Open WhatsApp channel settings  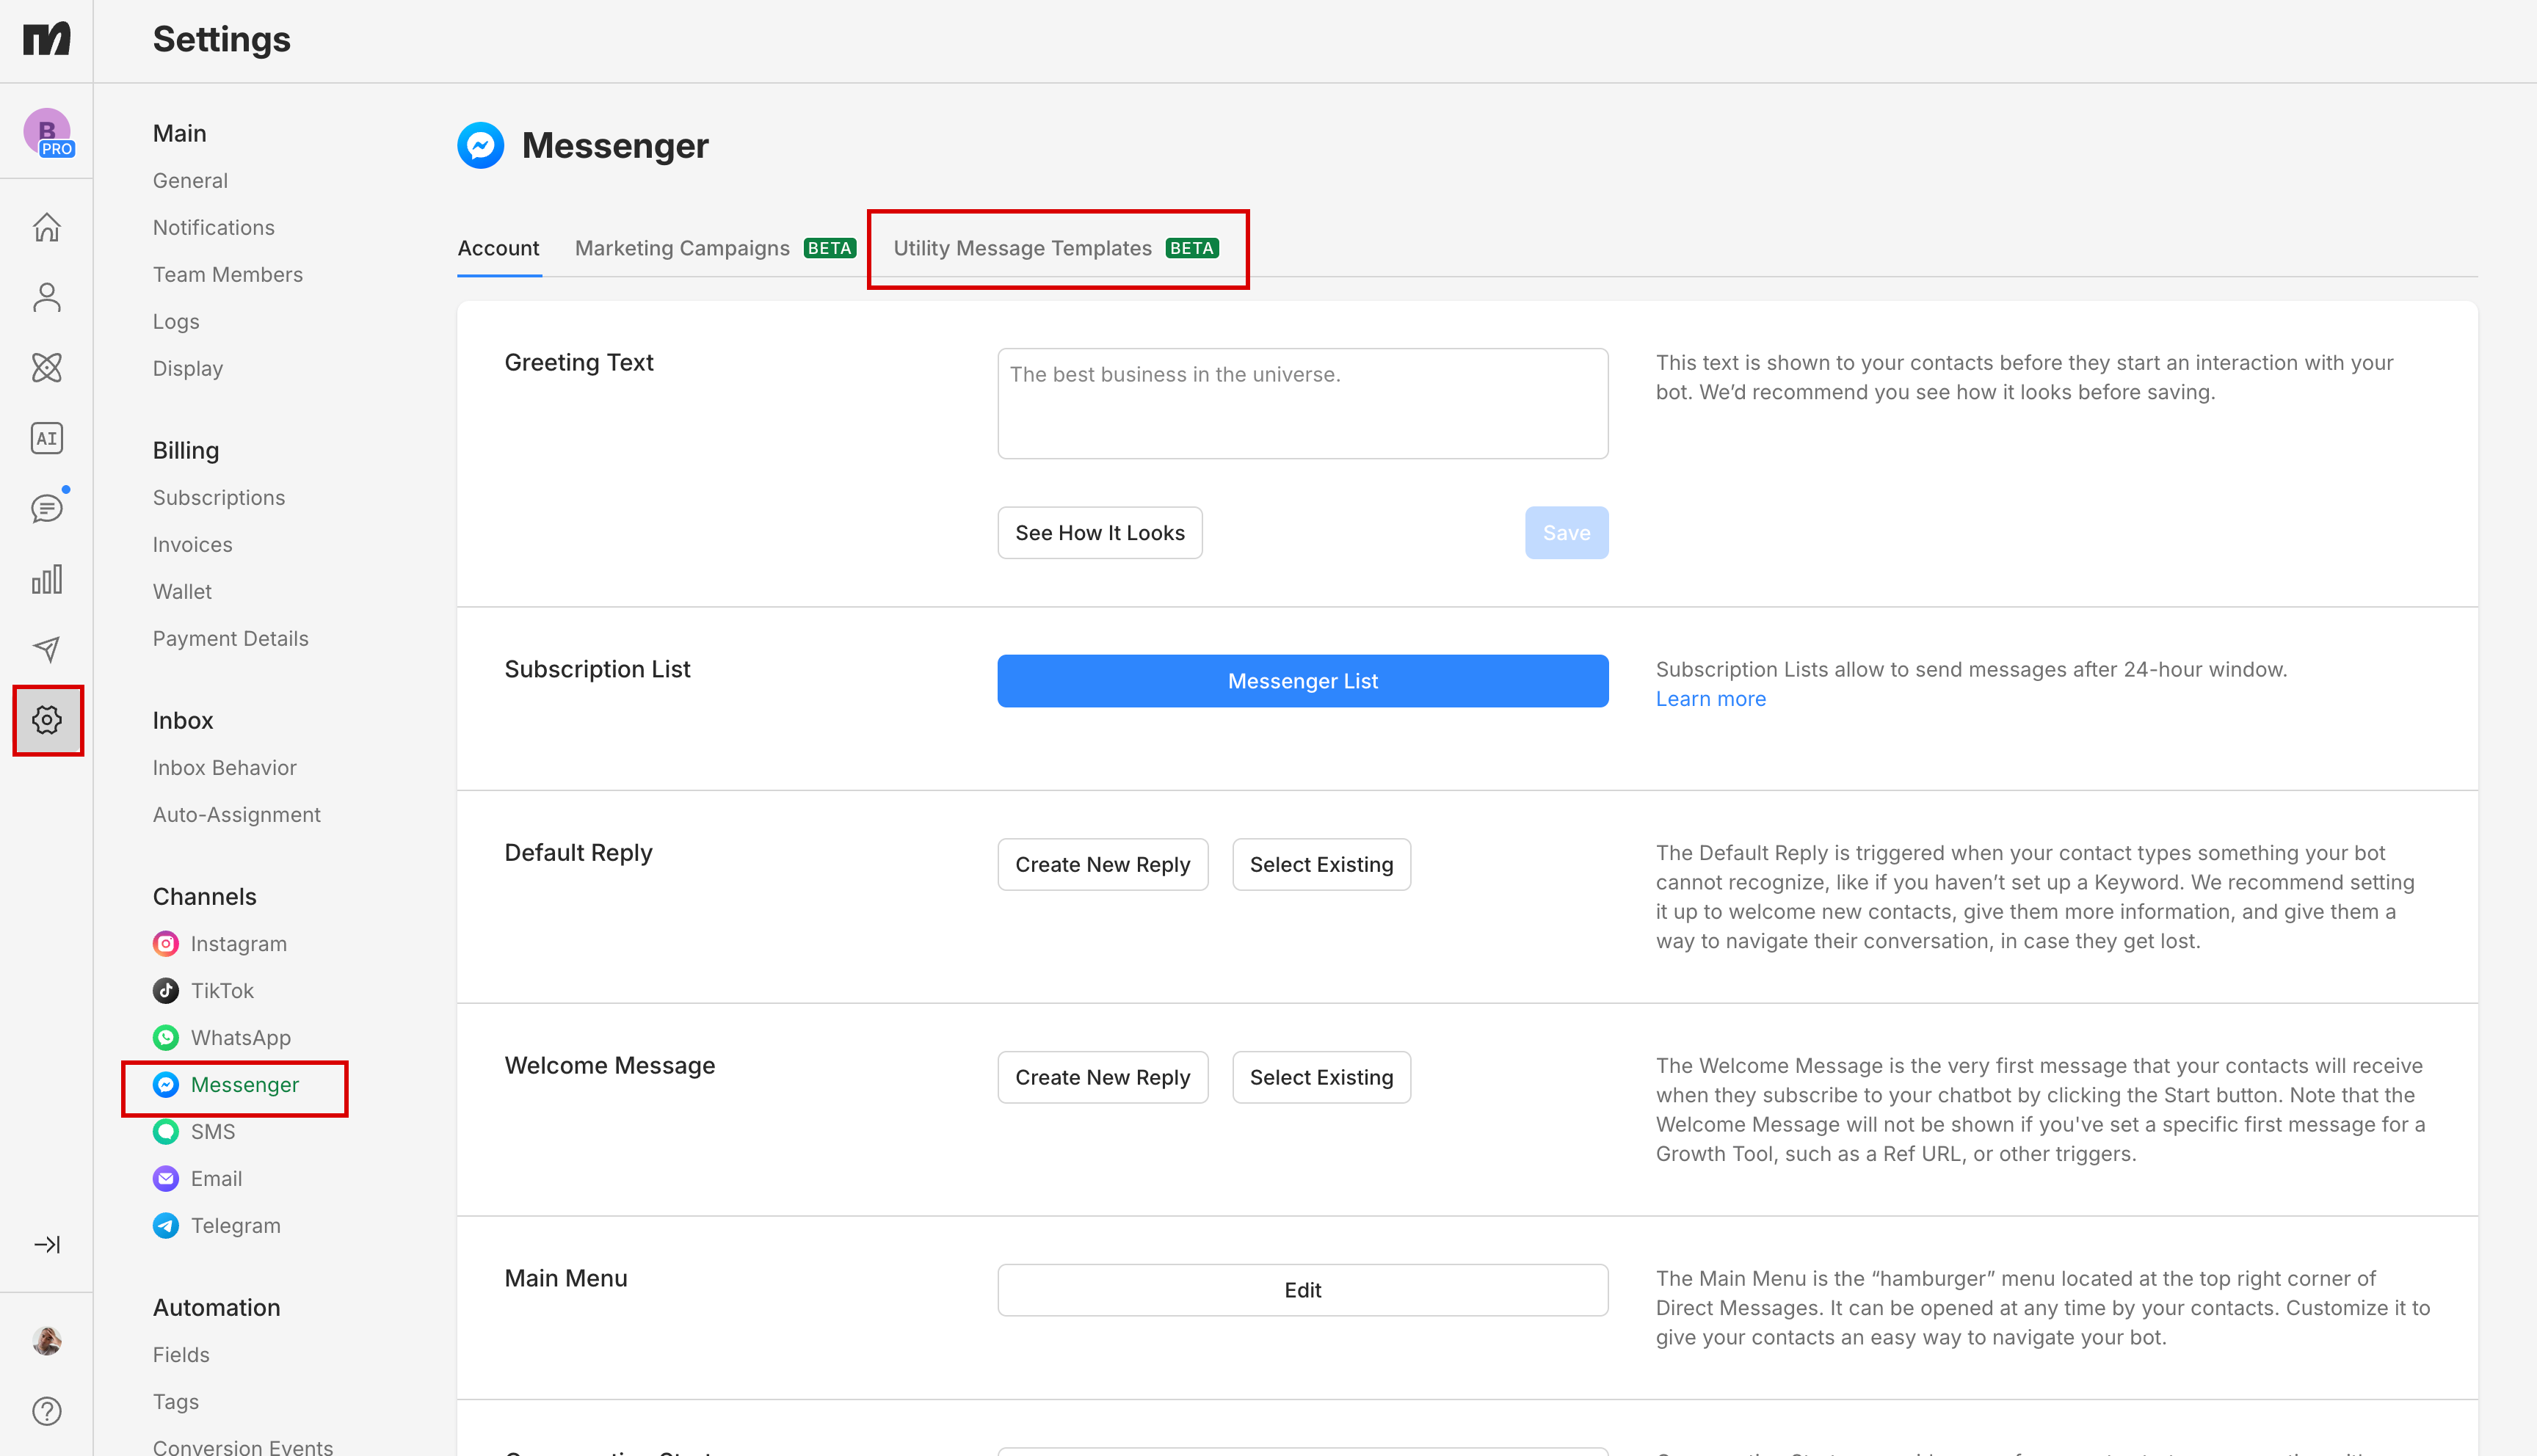[240, 1038]
